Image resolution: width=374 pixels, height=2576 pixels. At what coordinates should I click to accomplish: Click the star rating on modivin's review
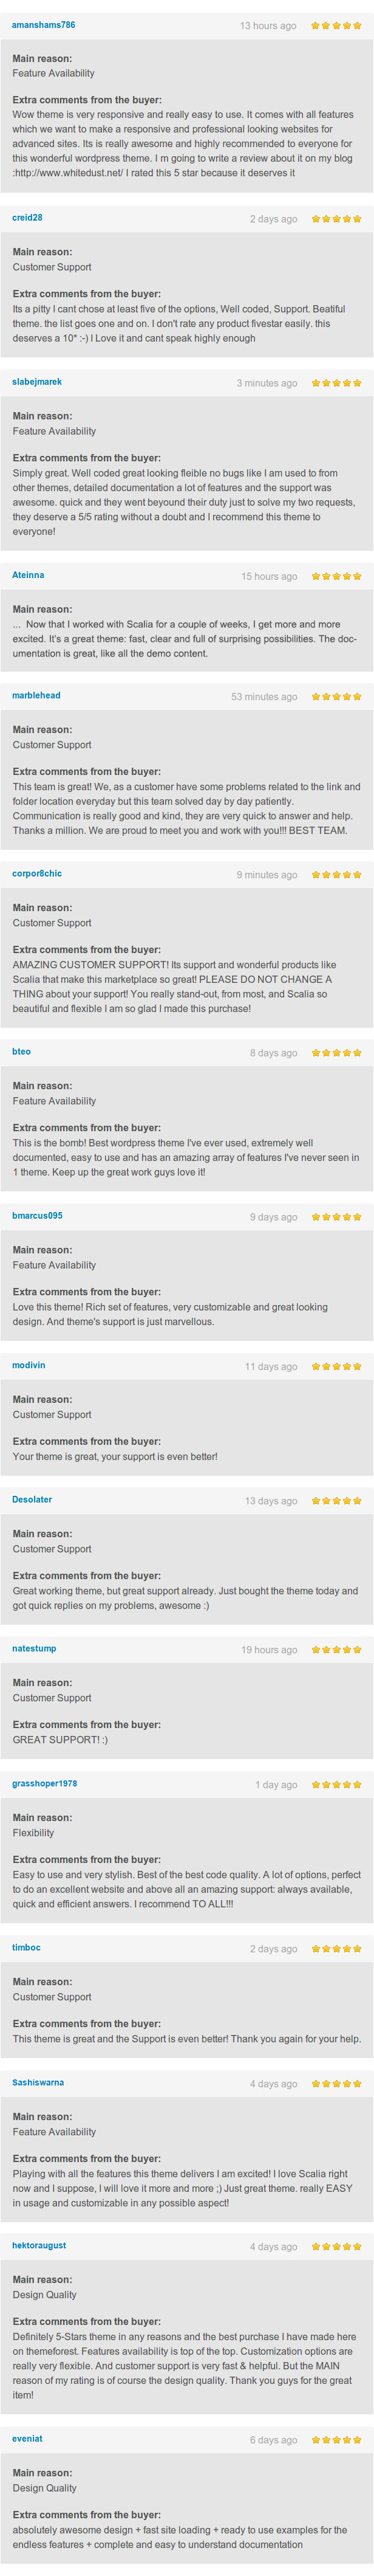[336, 1367]
